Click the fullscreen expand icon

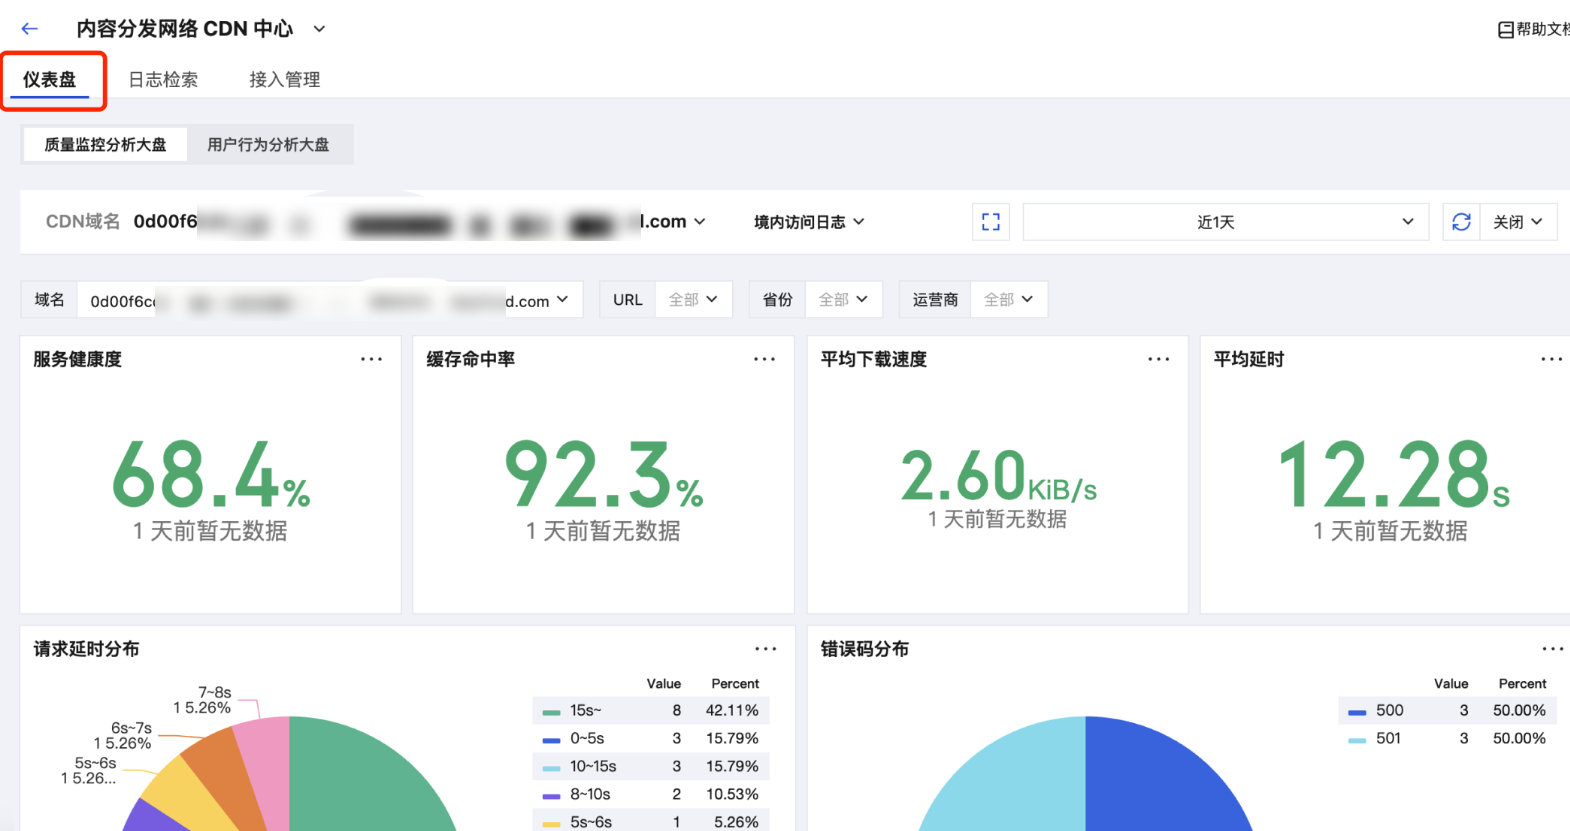990,222
